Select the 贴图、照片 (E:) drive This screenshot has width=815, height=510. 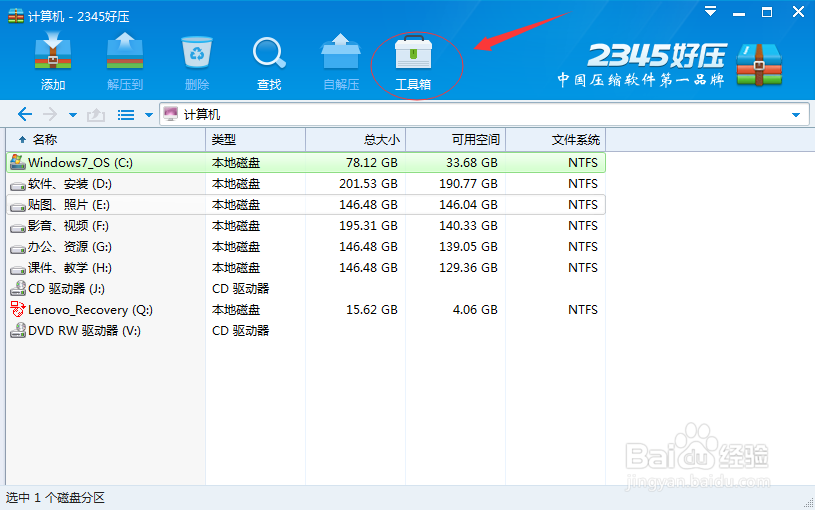tap(306, 205)
